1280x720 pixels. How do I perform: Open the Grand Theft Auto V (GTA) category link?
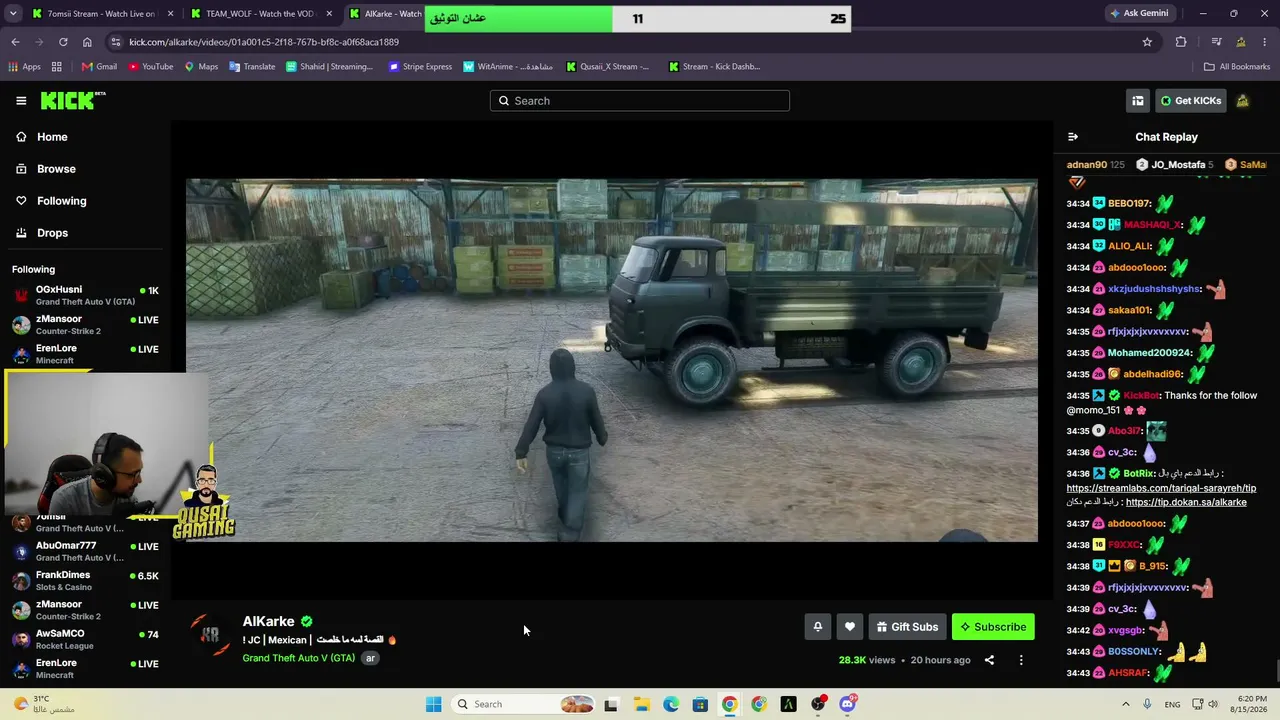(298, 658)
